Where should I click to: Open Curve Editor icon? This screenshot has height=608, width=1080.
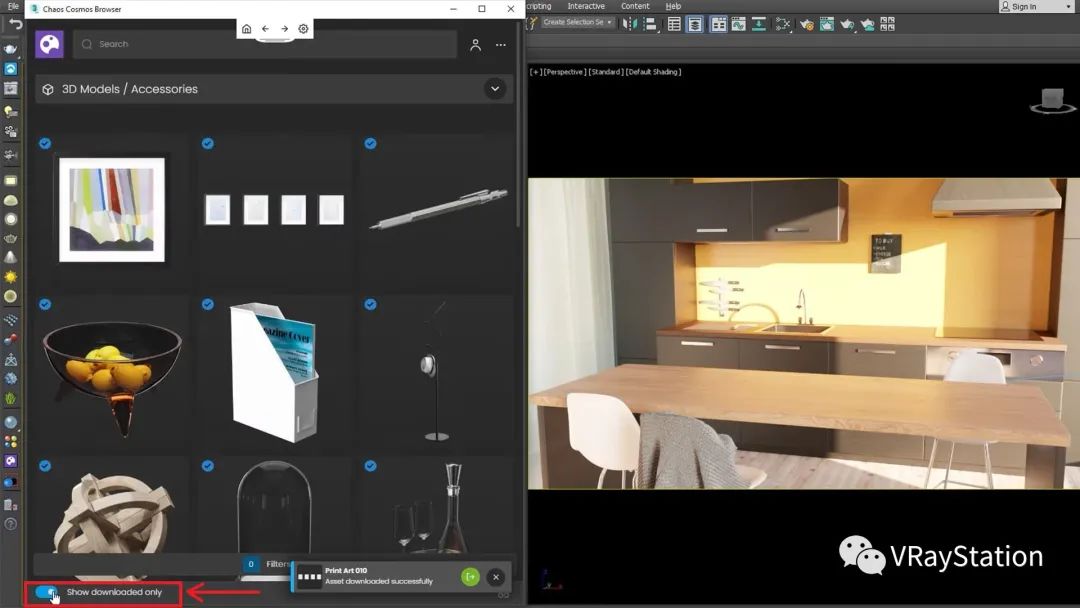pyautogui.click(x=738, y=24)
